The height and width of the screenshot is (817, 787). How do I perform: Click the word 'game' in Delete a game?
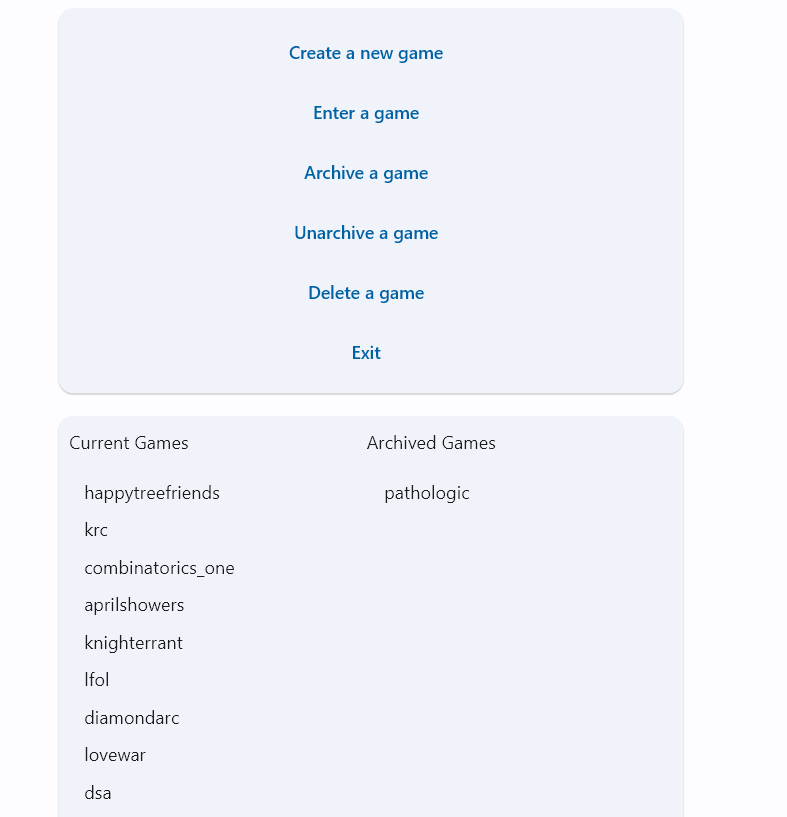(x=401, y=294)
